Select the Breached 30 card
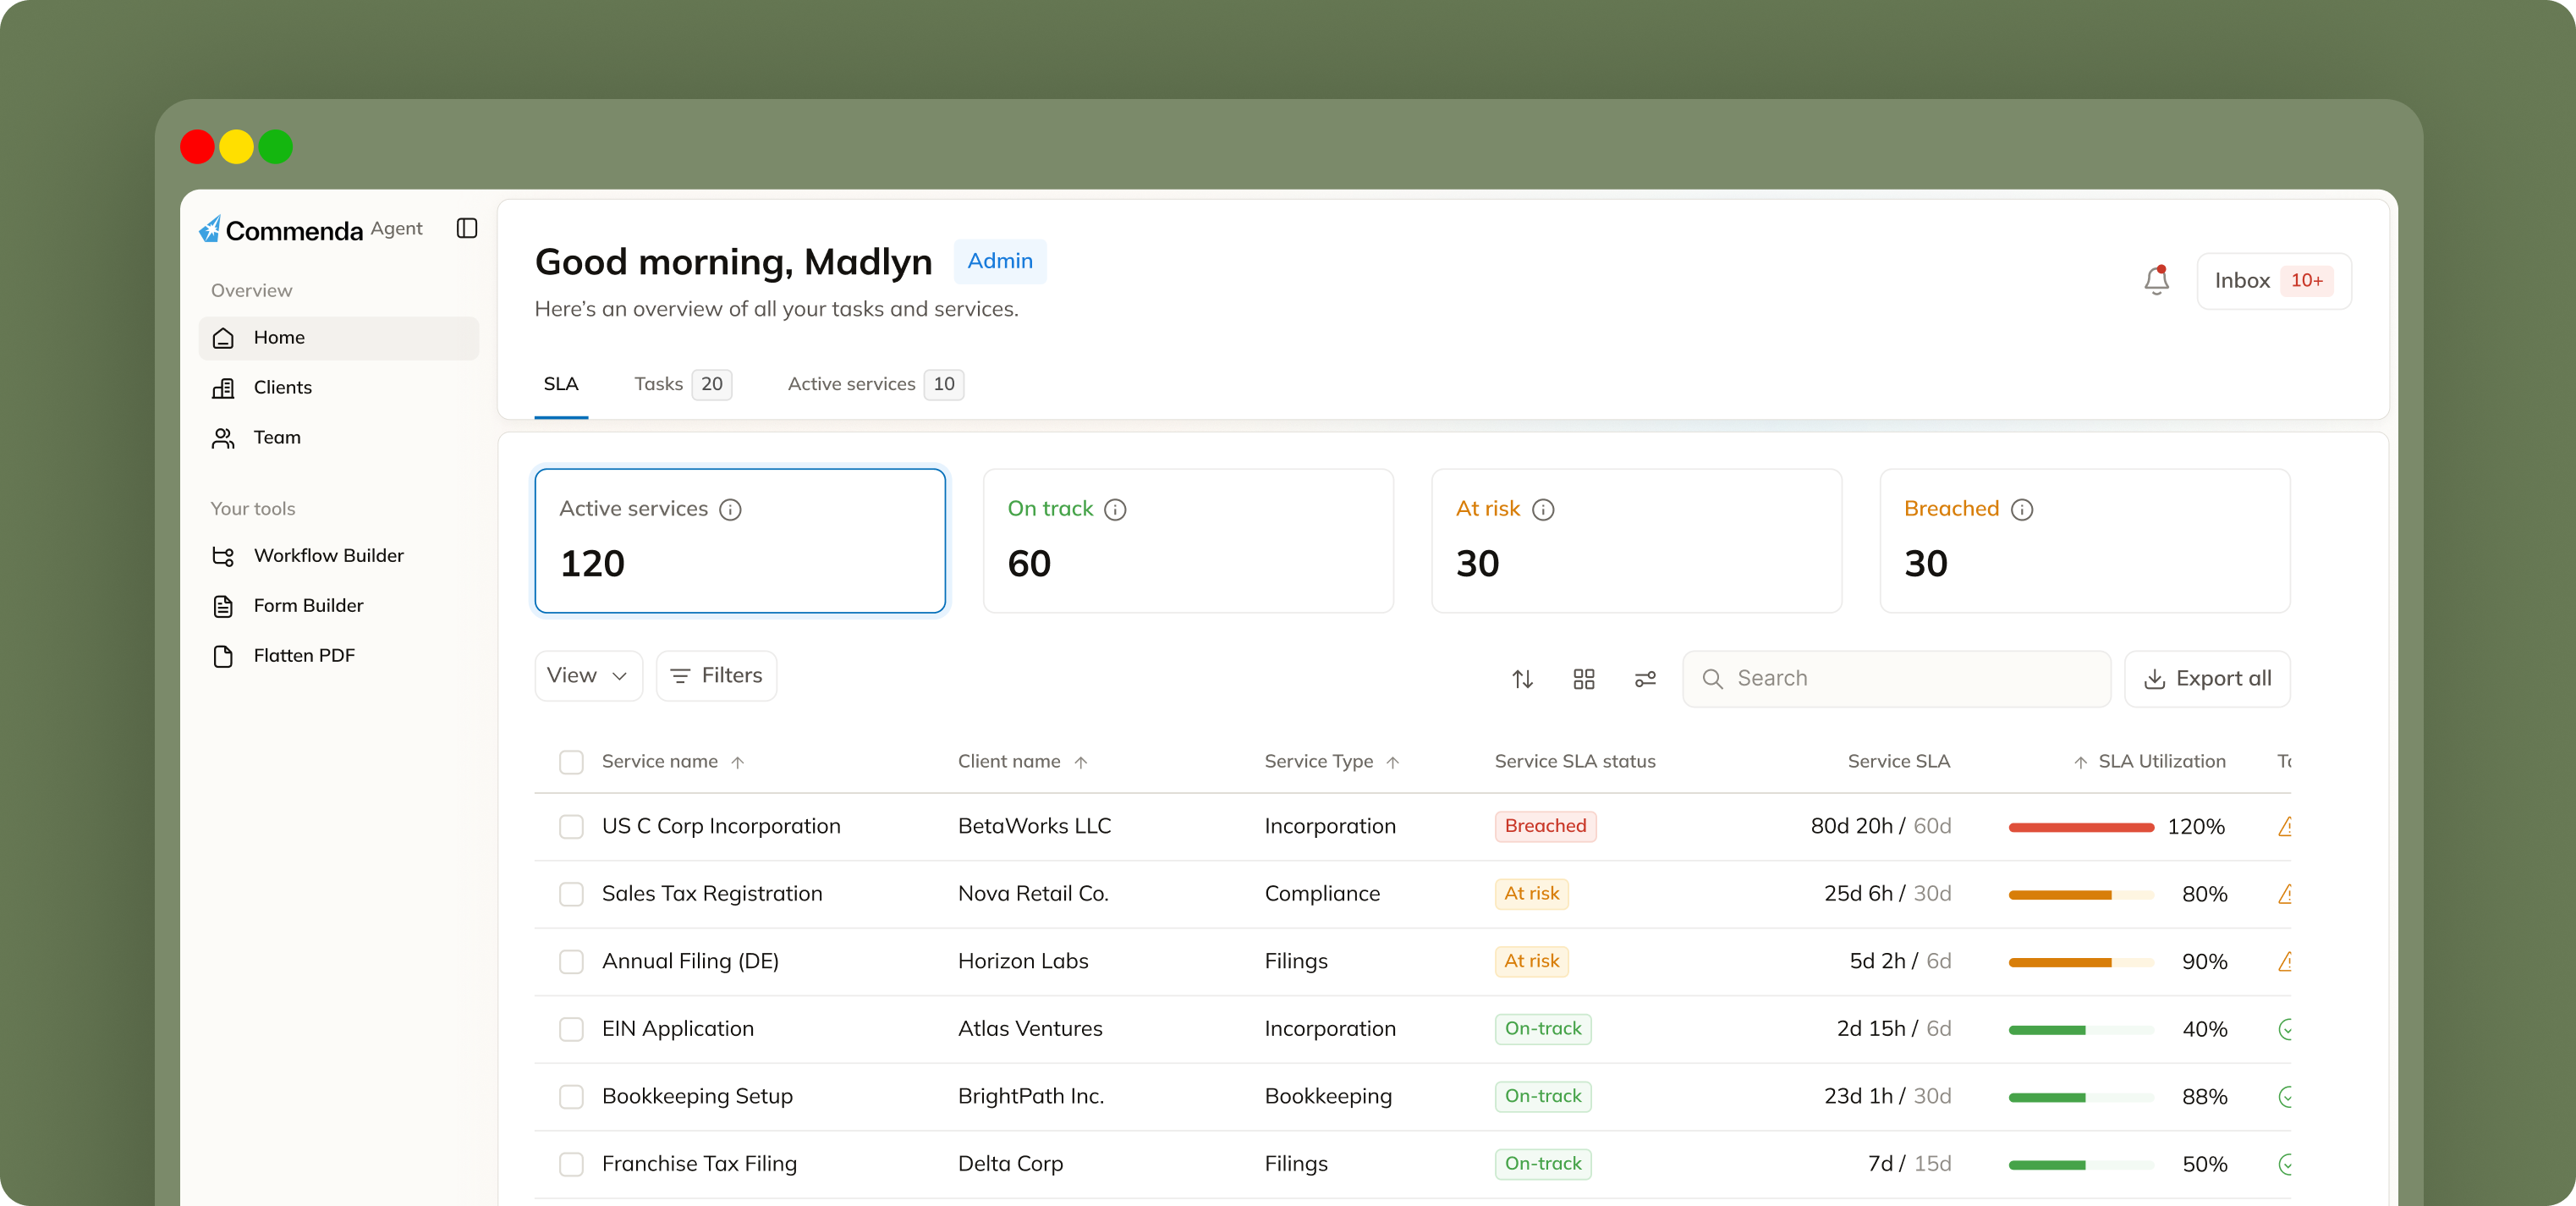The height and width of the screenshot is (1206, 2576). pyautogui.click(x=2085, y=541)
